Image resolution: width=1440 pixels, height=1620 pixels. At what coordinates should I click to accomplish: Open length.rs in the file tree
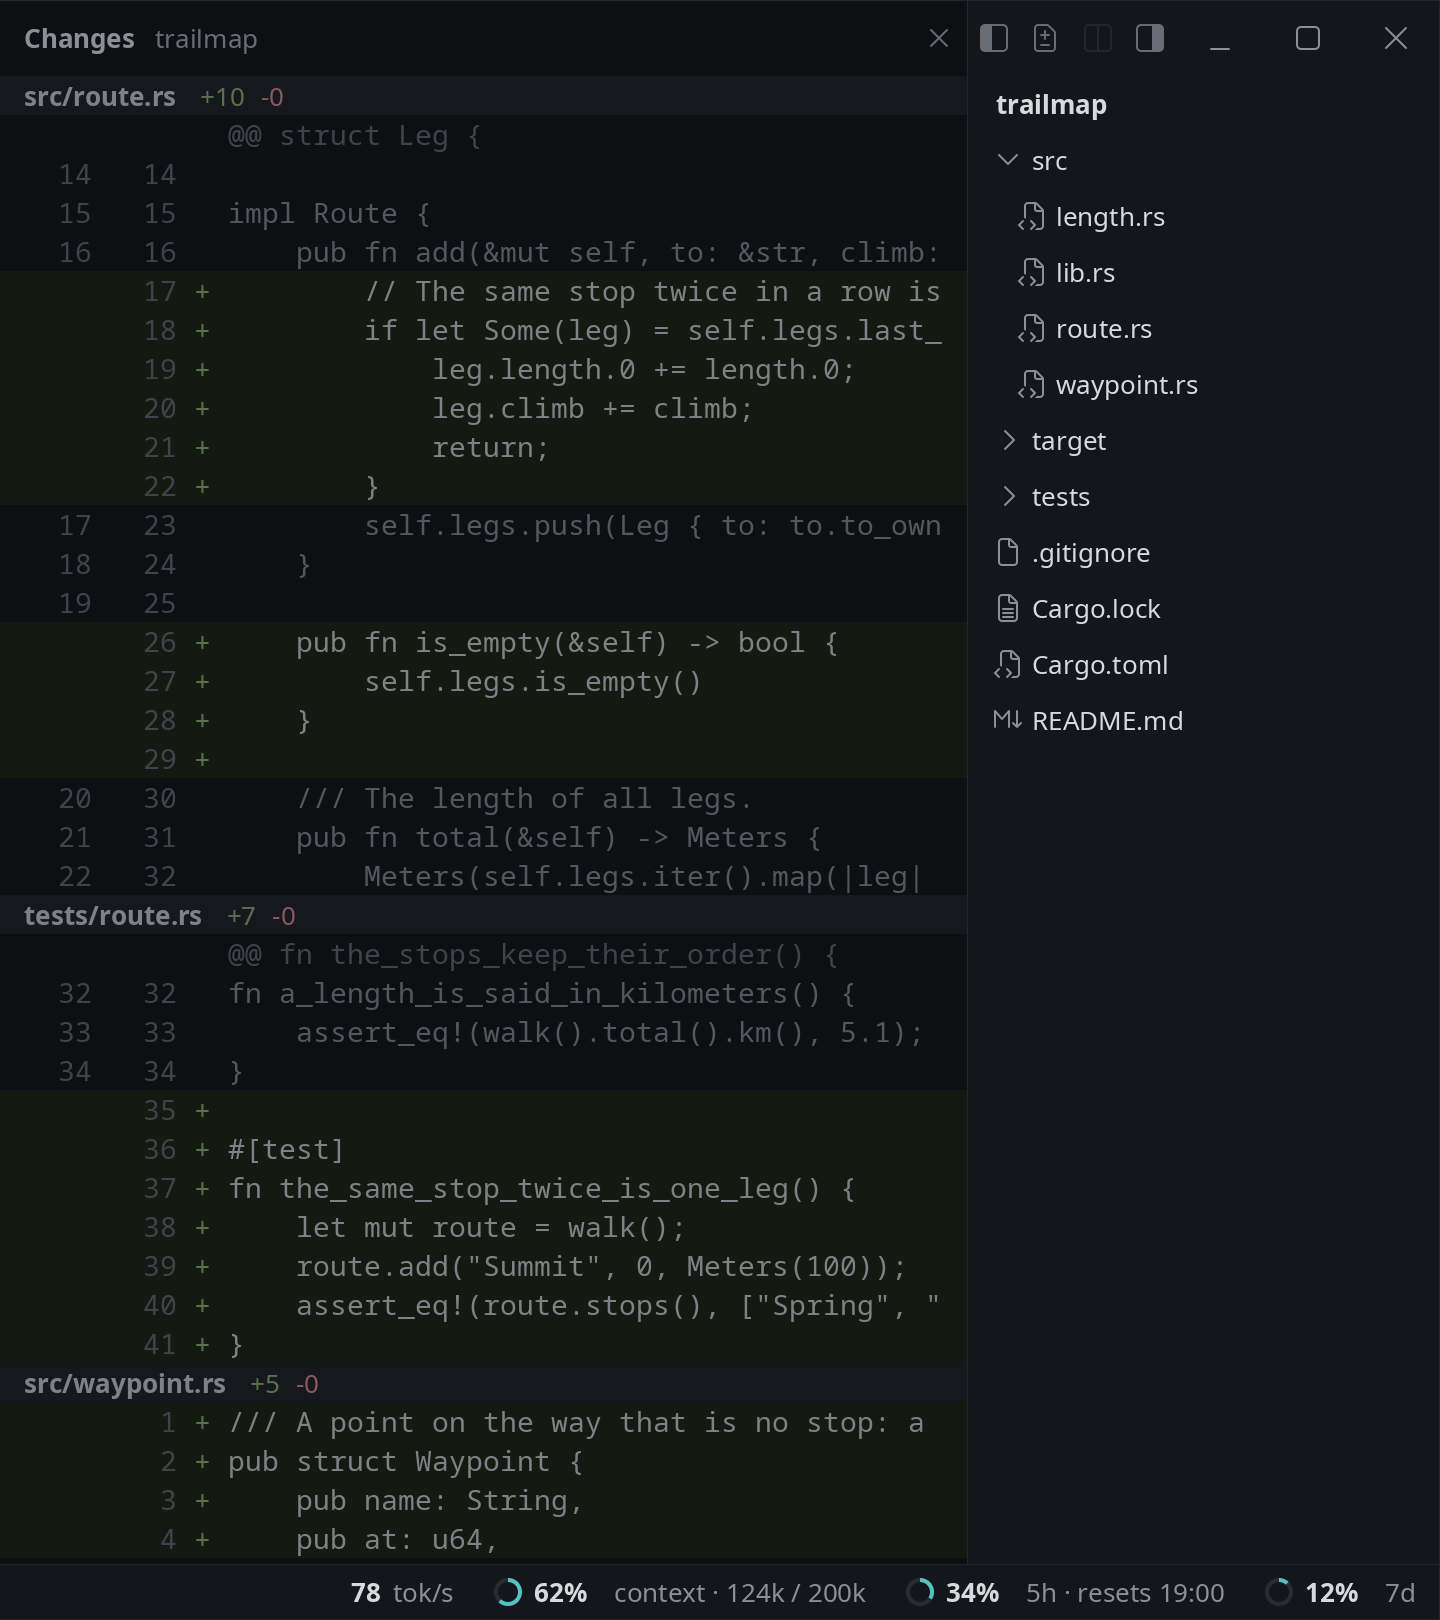(1110, 216)
